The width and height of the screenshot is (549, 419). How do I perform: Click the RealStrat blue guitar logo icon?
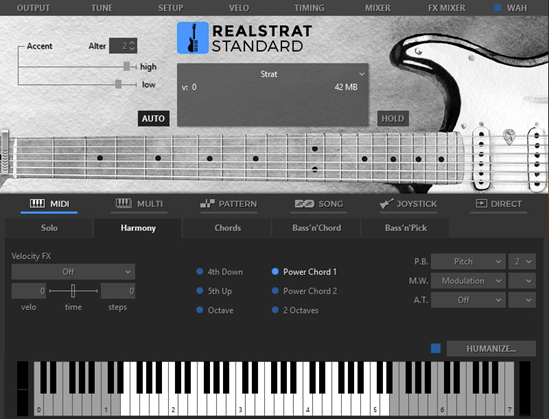[193, 38]
